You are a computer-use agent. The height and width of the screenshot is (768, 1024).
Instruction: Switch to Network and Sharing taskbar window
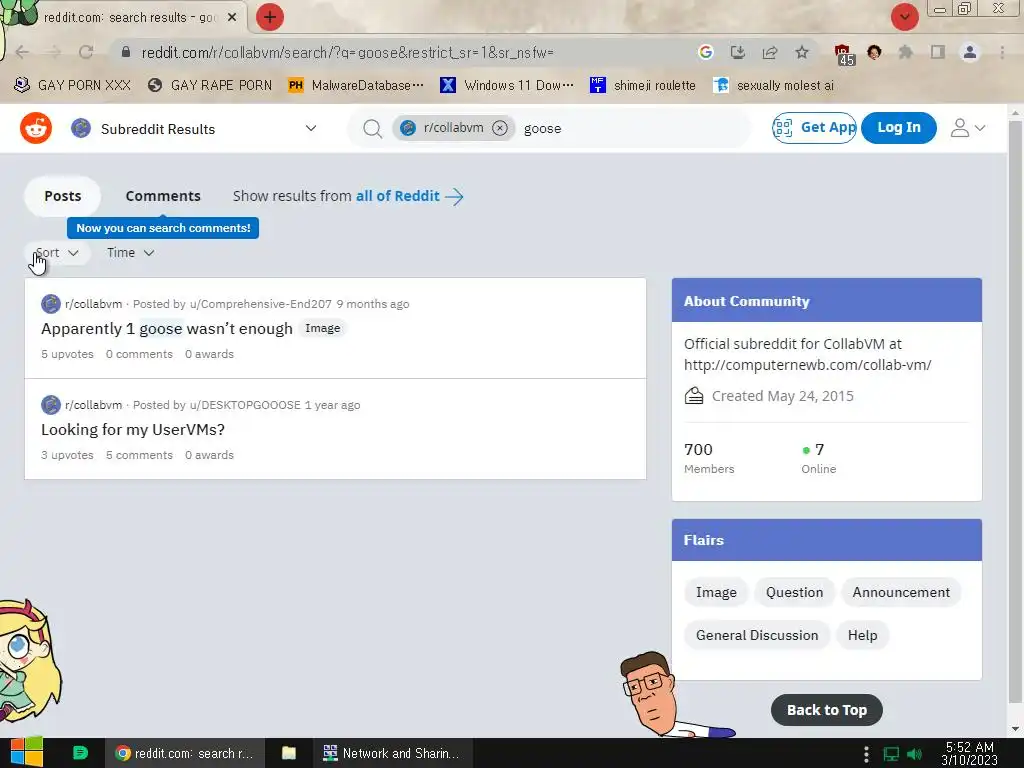pyautogui.click(x=391, y=753)
